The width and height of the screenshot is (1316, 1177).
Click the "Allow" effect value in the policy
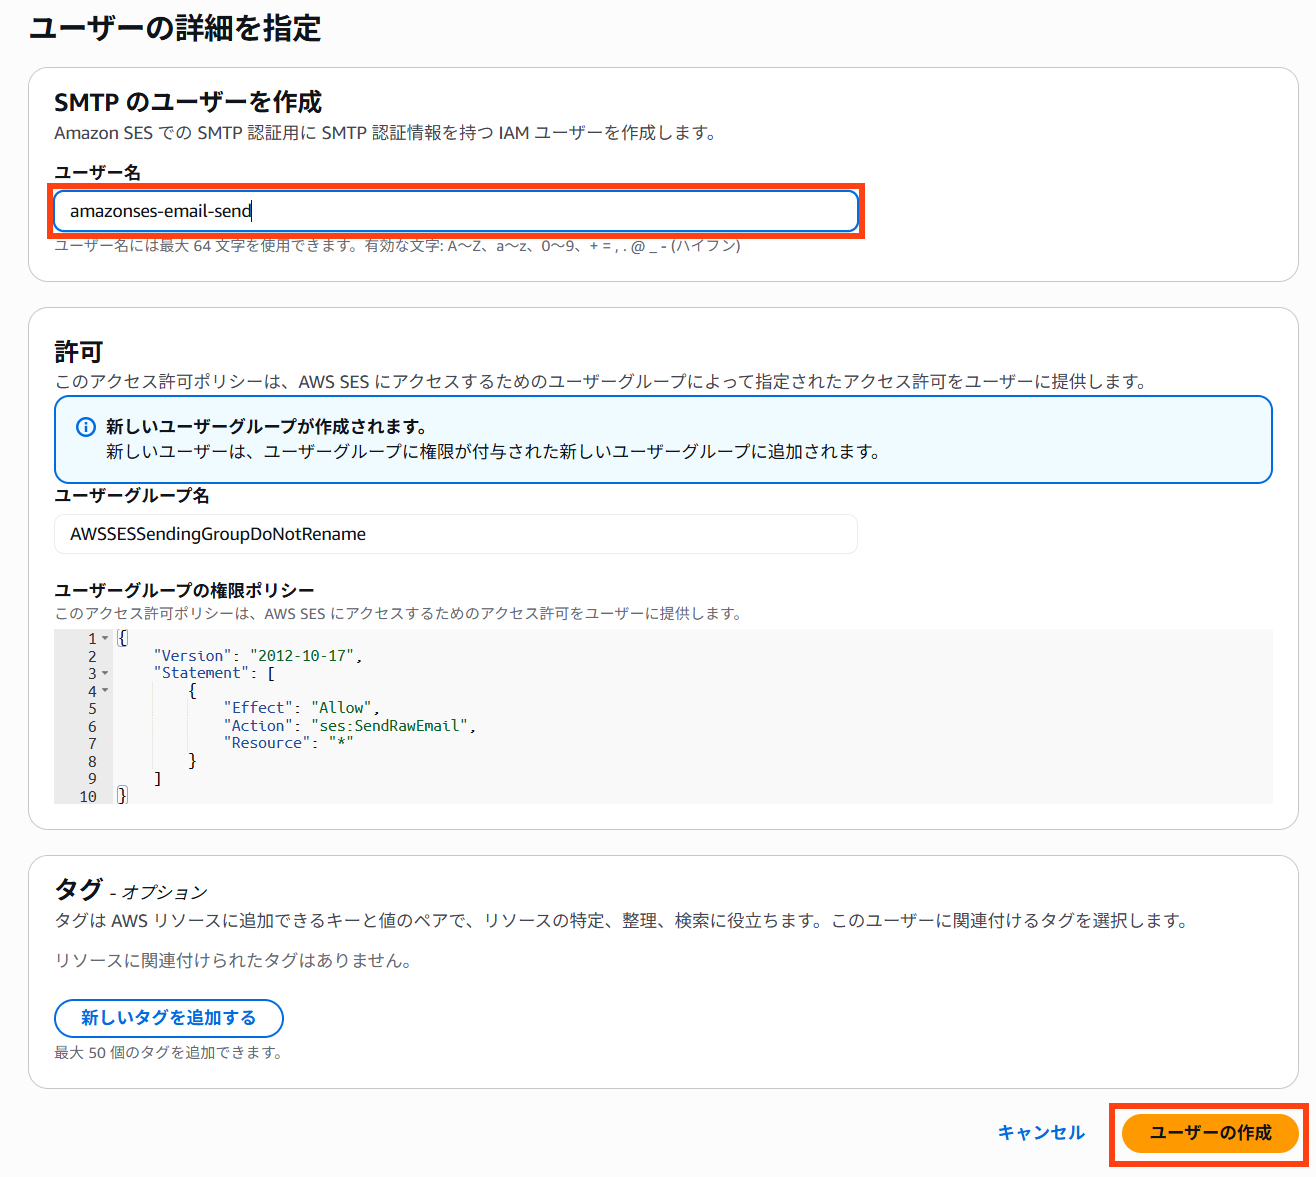coord(341,708)
